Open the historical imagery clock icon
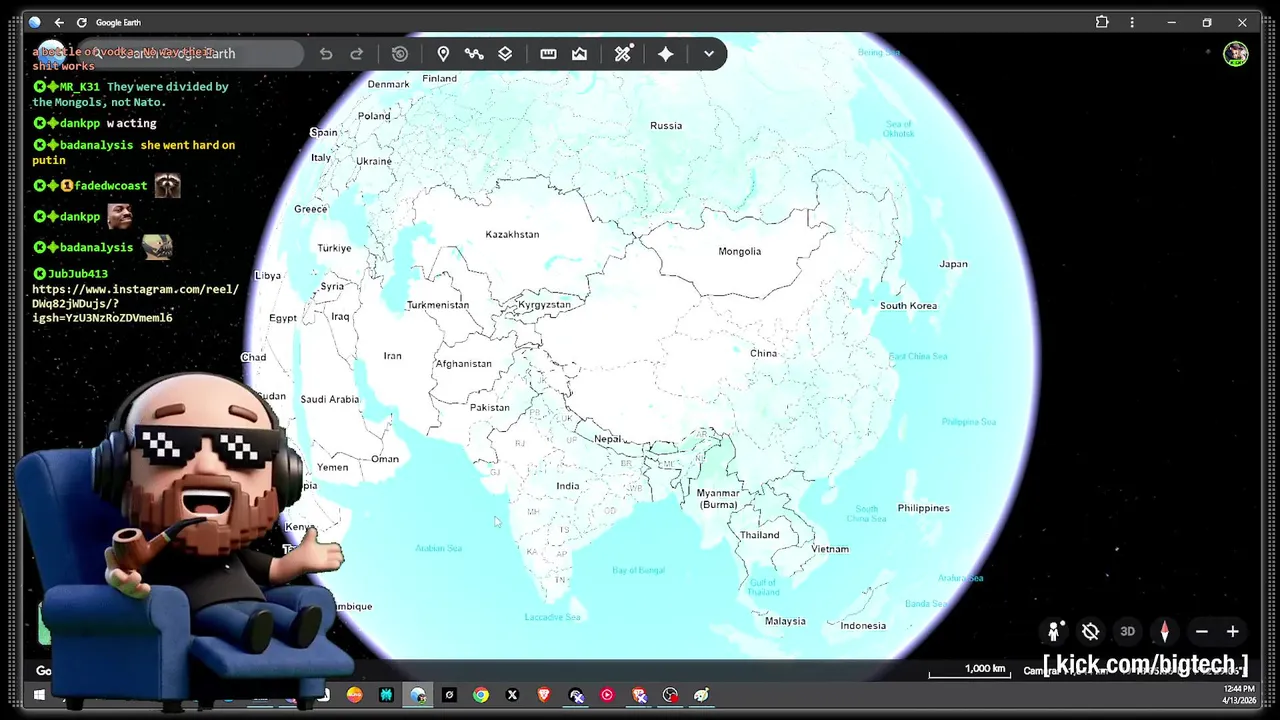 tap(400, 54)
